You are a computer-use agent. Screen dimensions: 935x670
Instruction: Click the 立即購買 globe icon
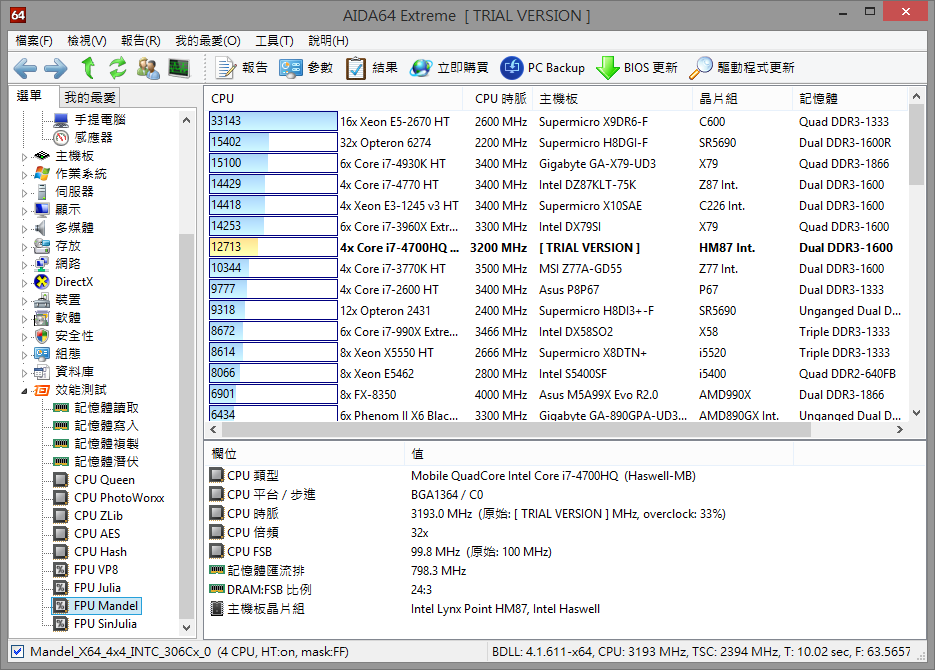421,68
